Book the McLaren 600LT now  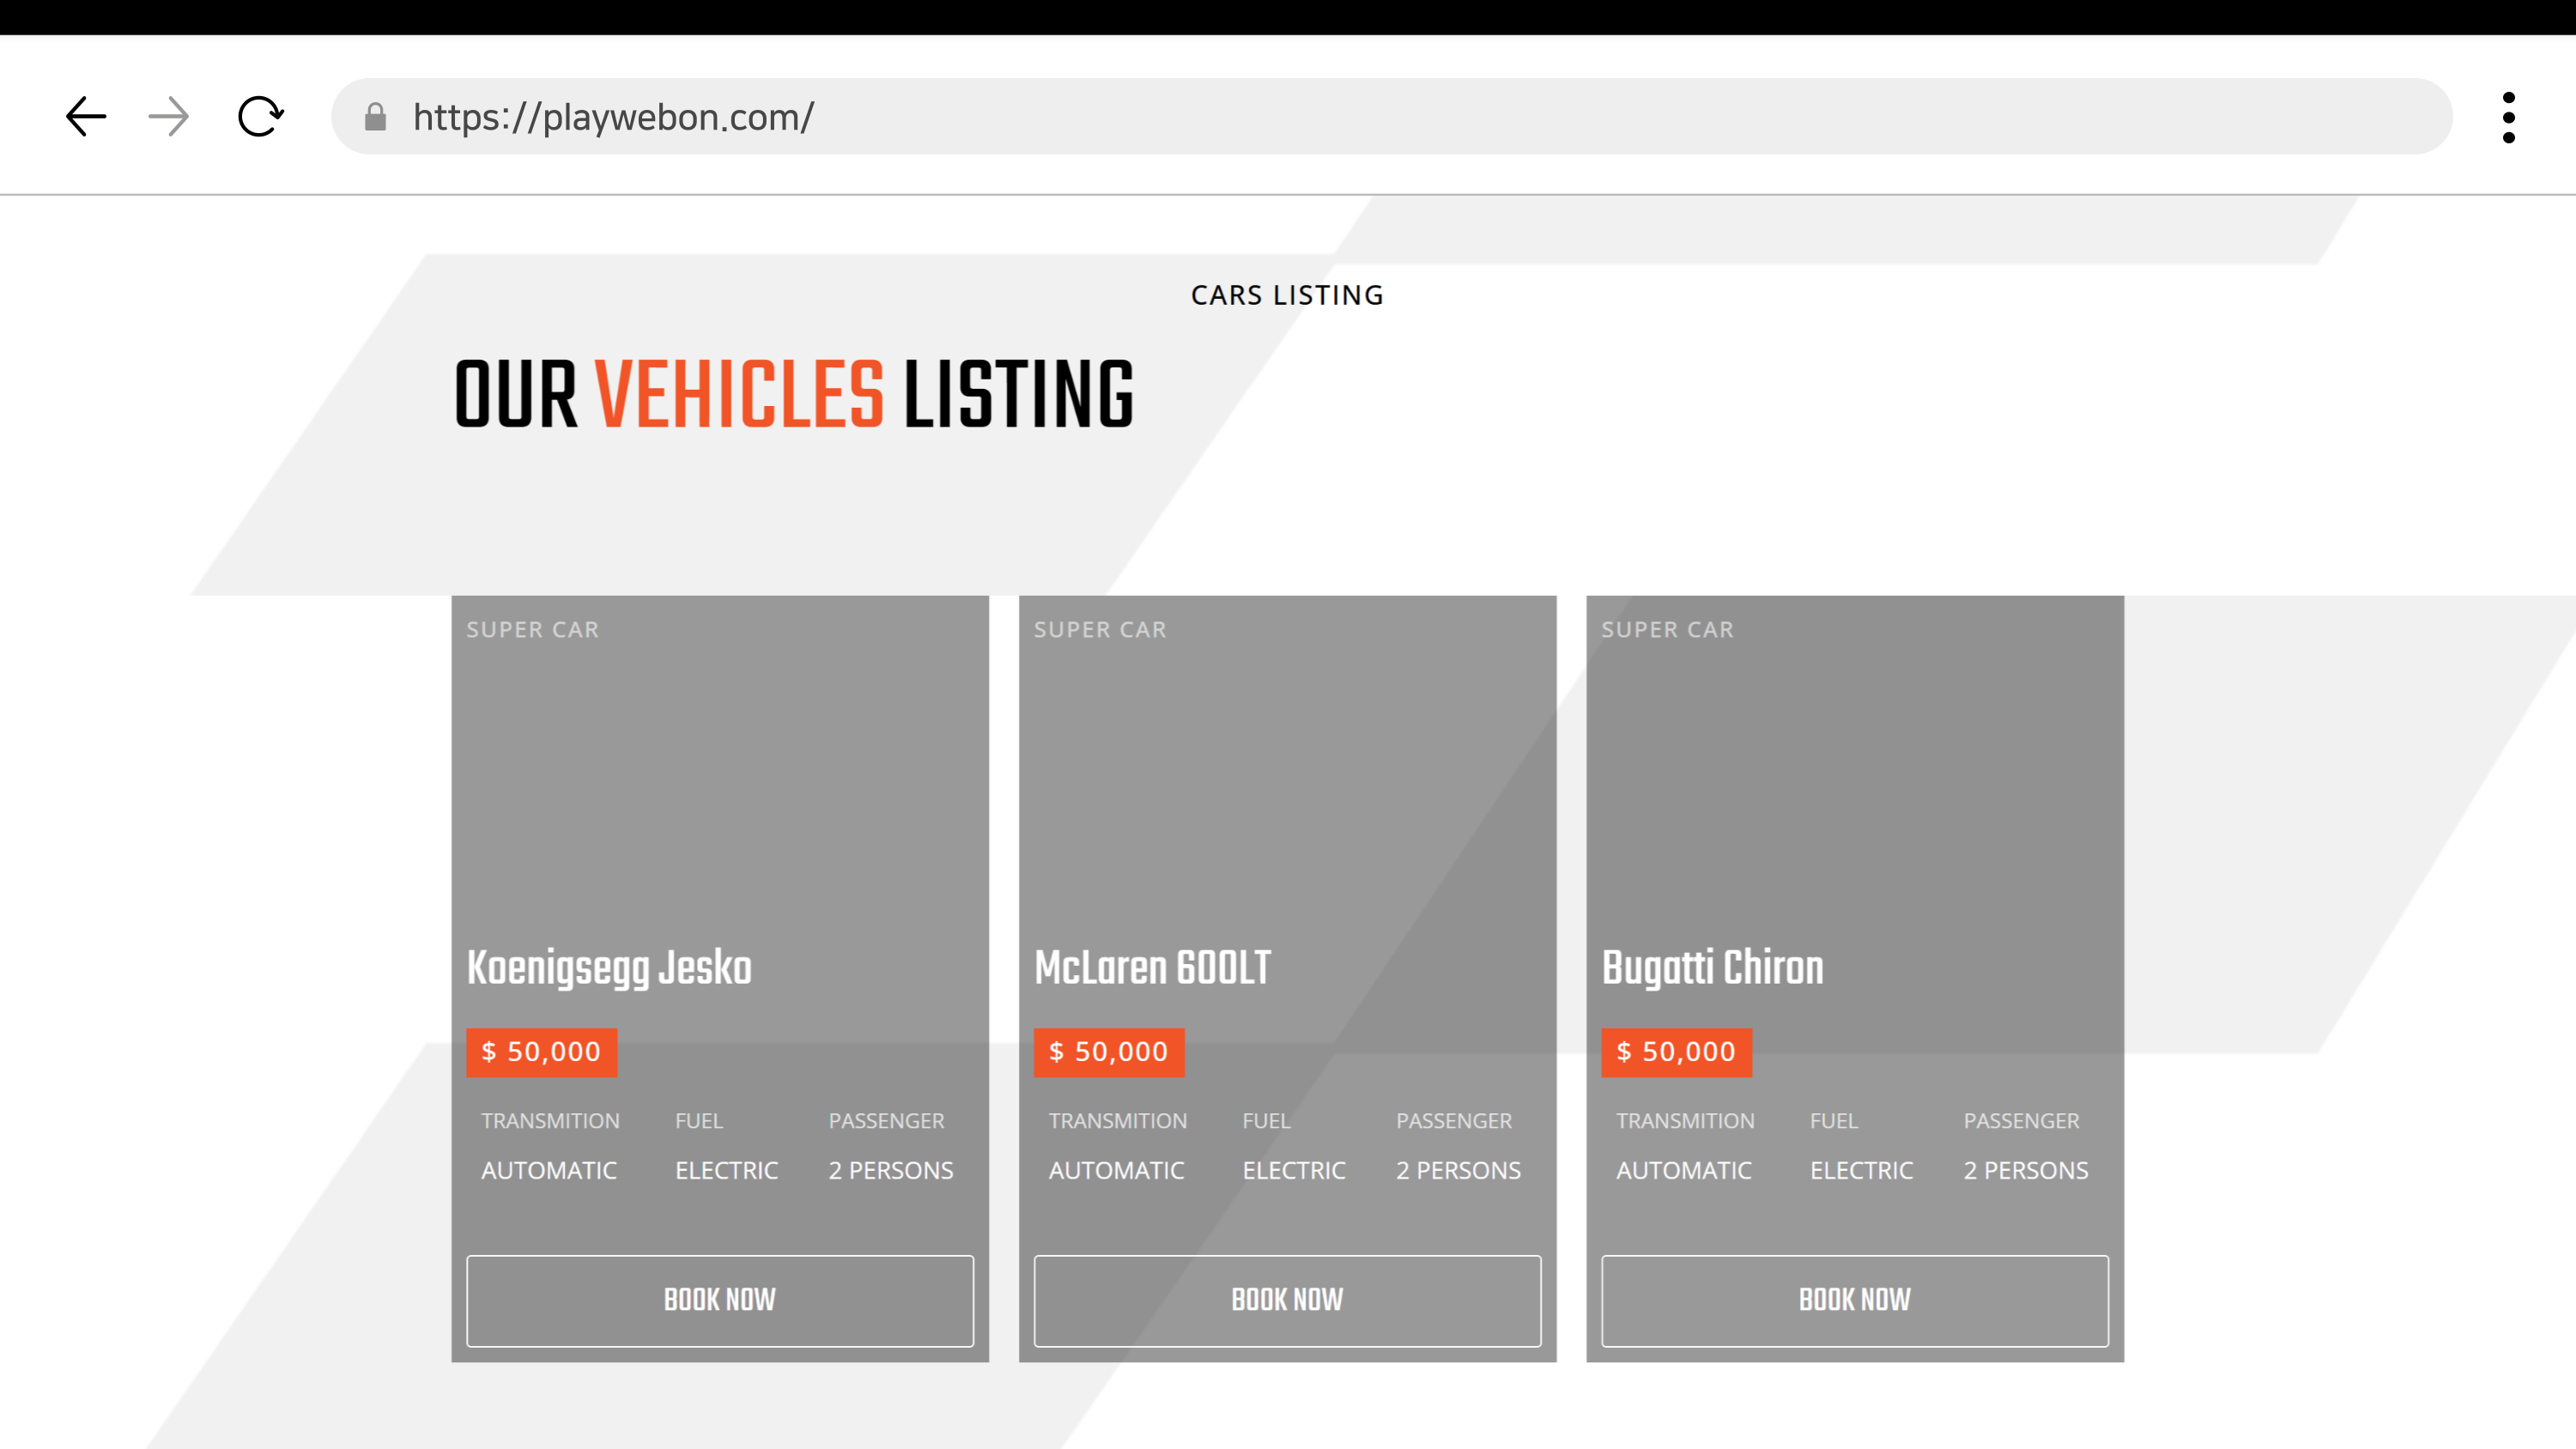click(x=1287, y=1300)
